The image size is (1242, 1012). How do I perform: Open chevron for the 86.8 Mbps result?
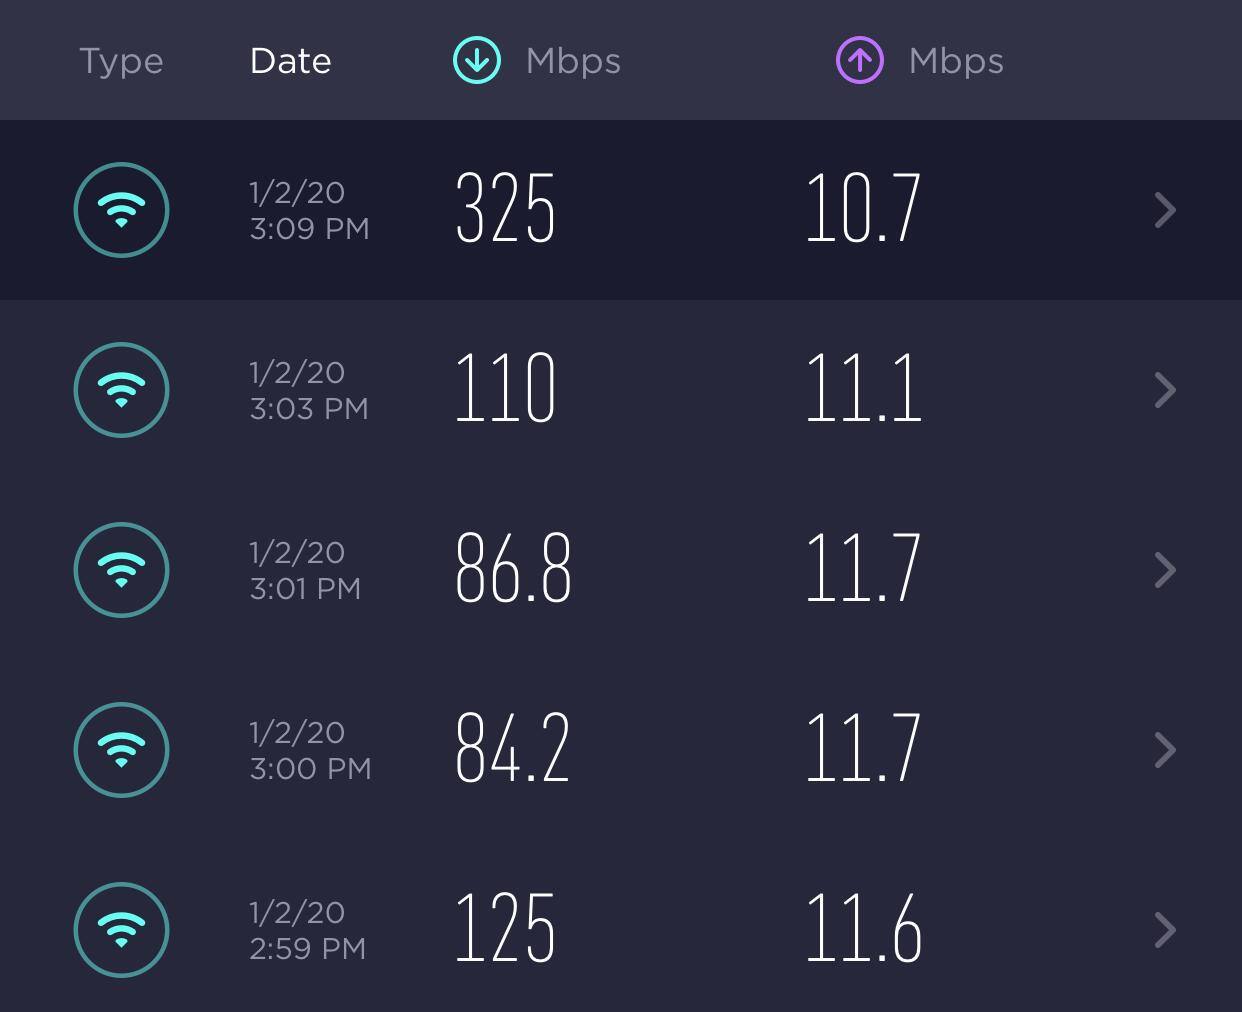1165,570
